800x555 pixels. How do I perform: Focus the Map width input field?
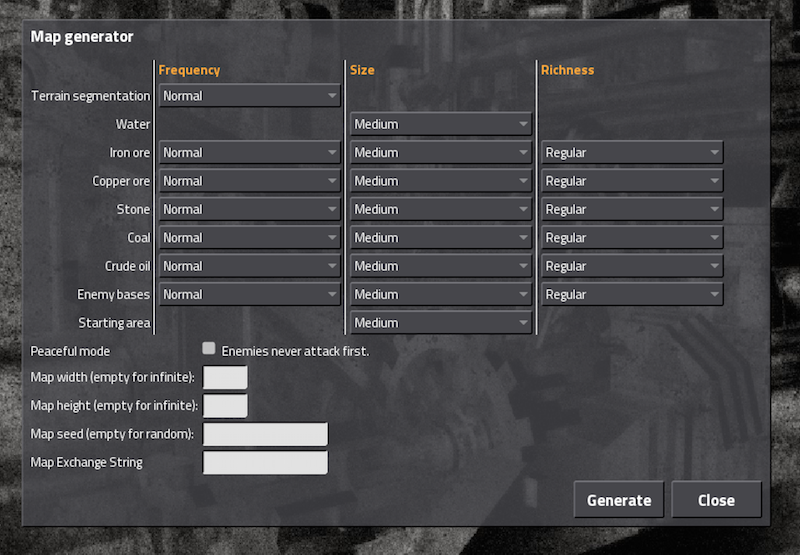225,377
